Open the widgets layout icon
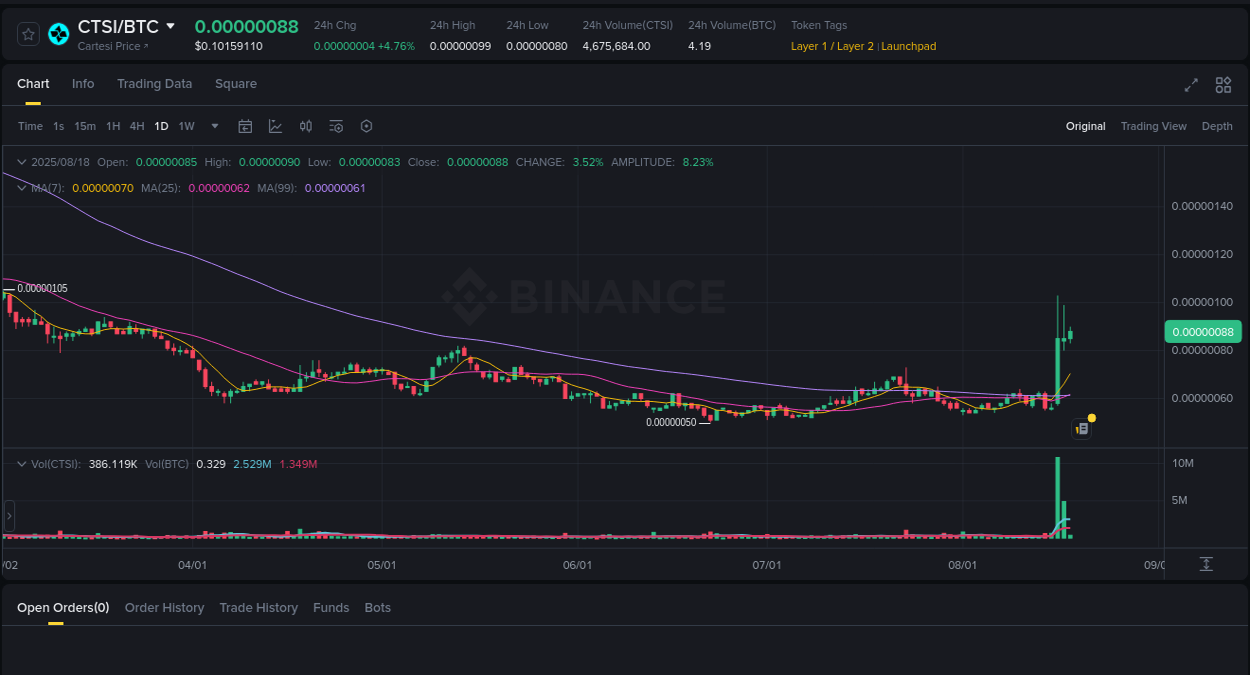Screen dimensions: 1250x675 point(1223,85)
